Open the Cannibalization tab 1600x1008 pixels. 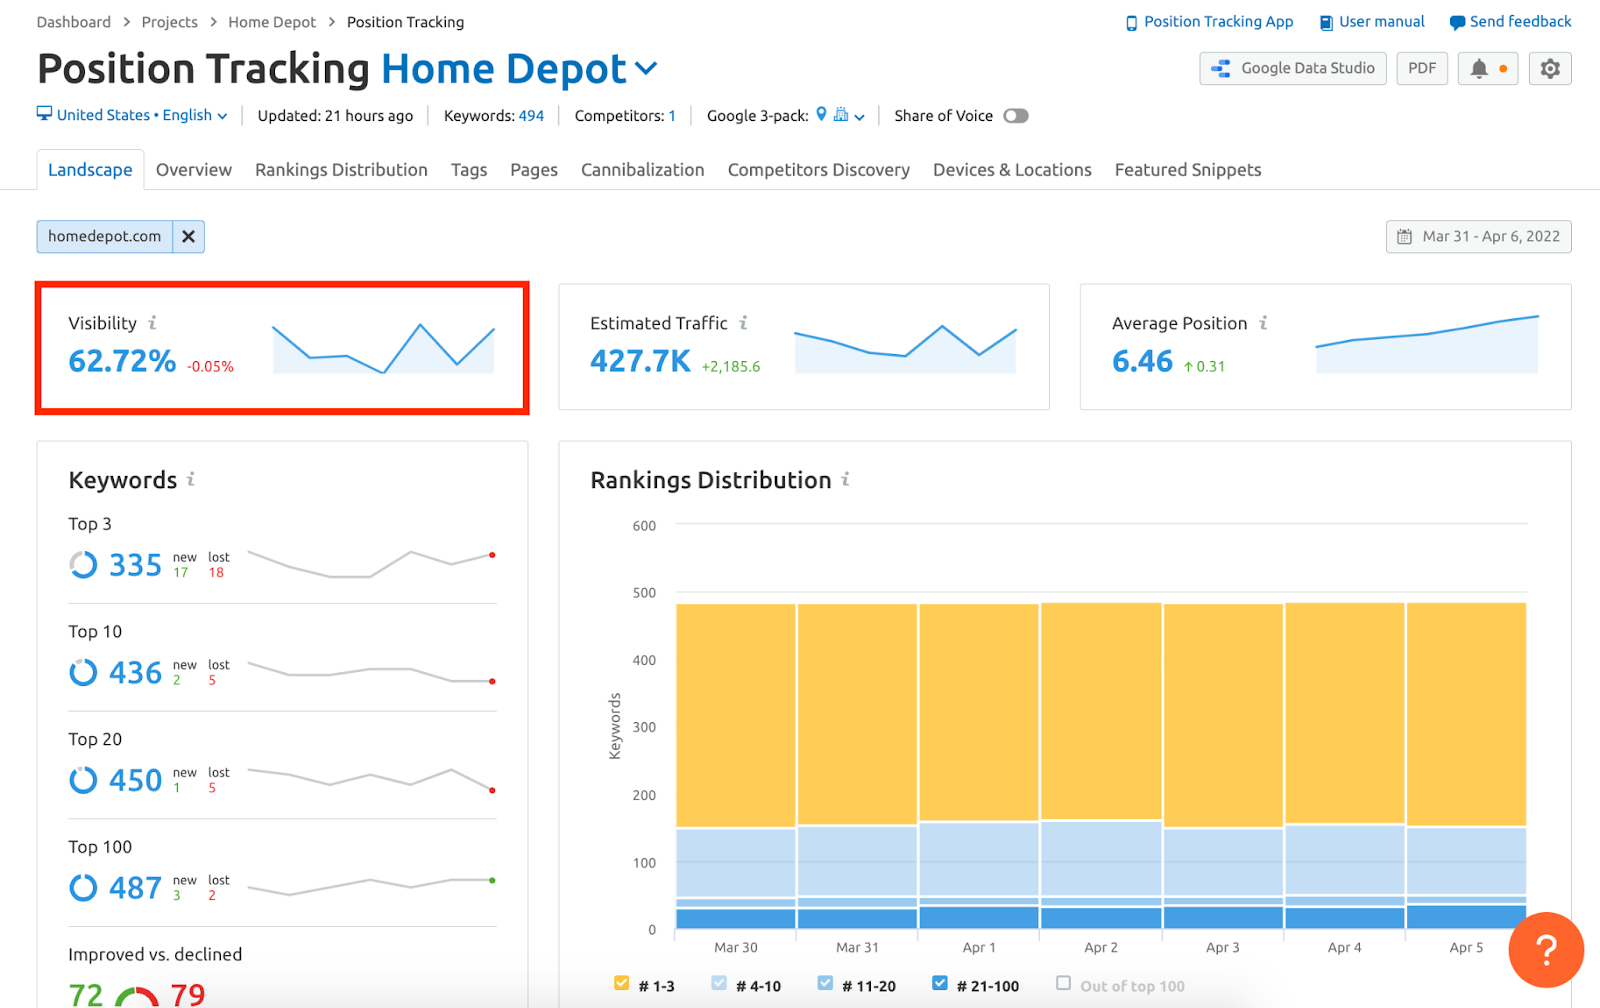(x=643, y=170)
